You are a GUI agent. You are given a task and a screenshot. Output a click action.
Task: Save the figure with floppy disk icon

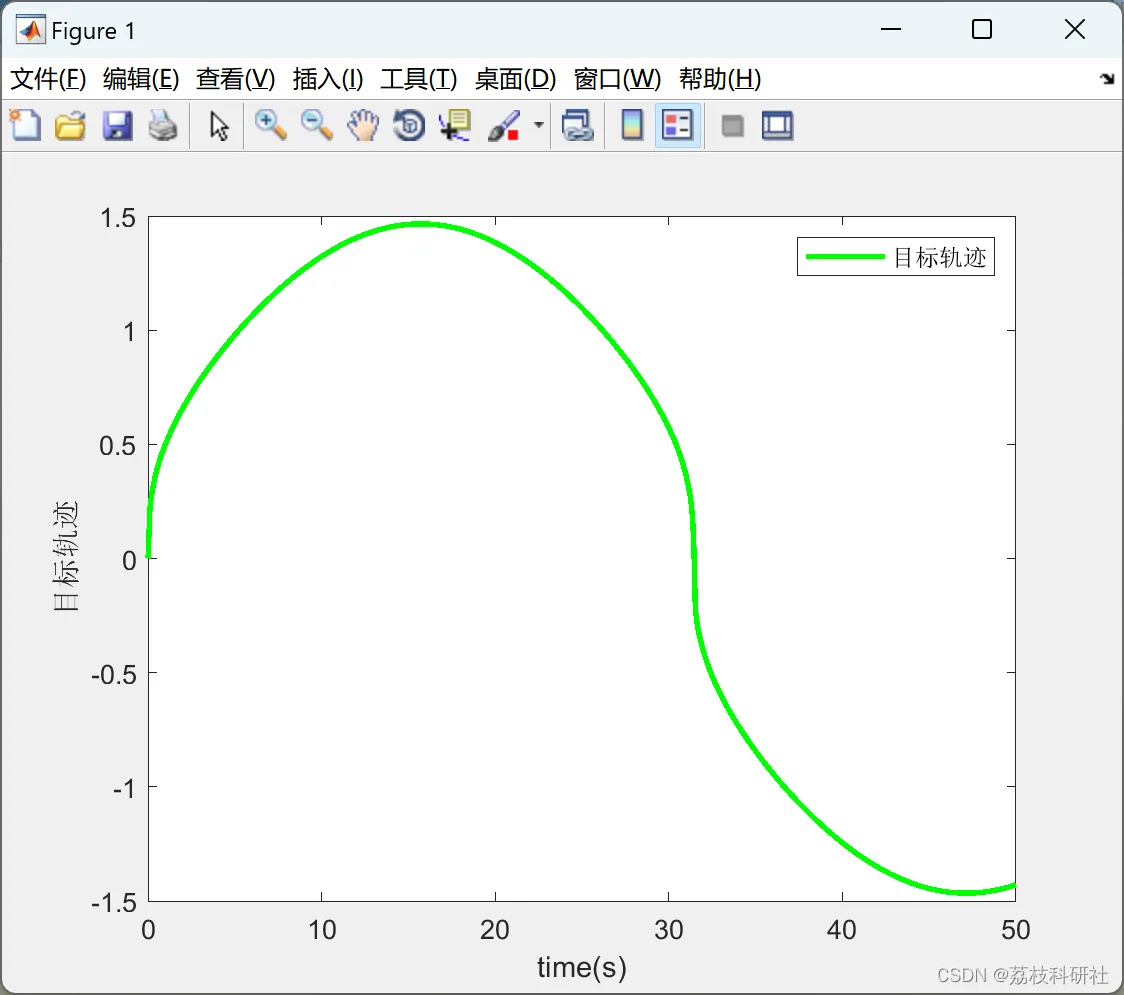[x=118, y=125]
